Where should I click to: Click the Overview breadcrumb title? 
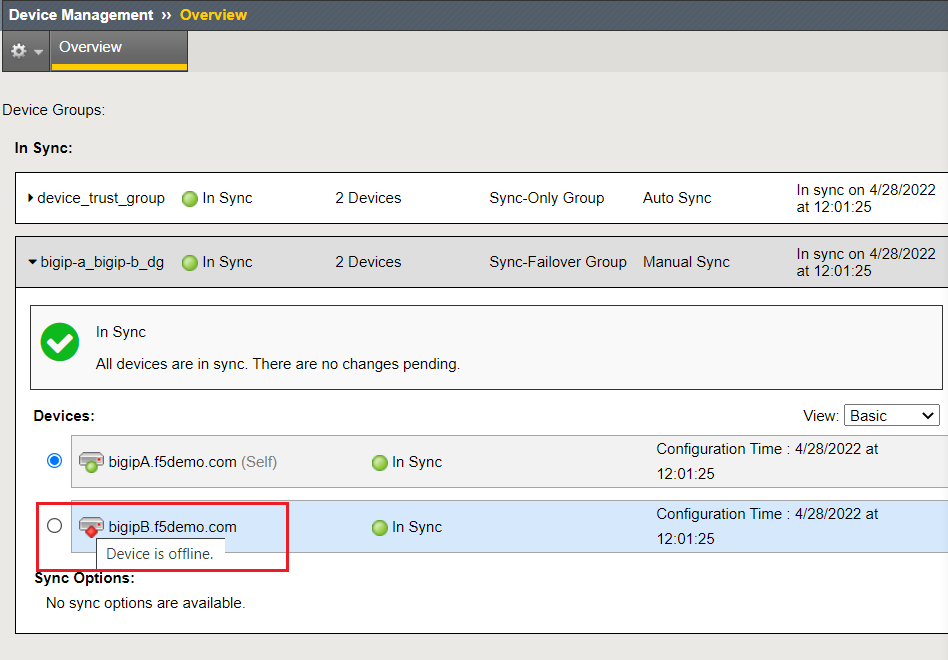click(x=213, y=15)
